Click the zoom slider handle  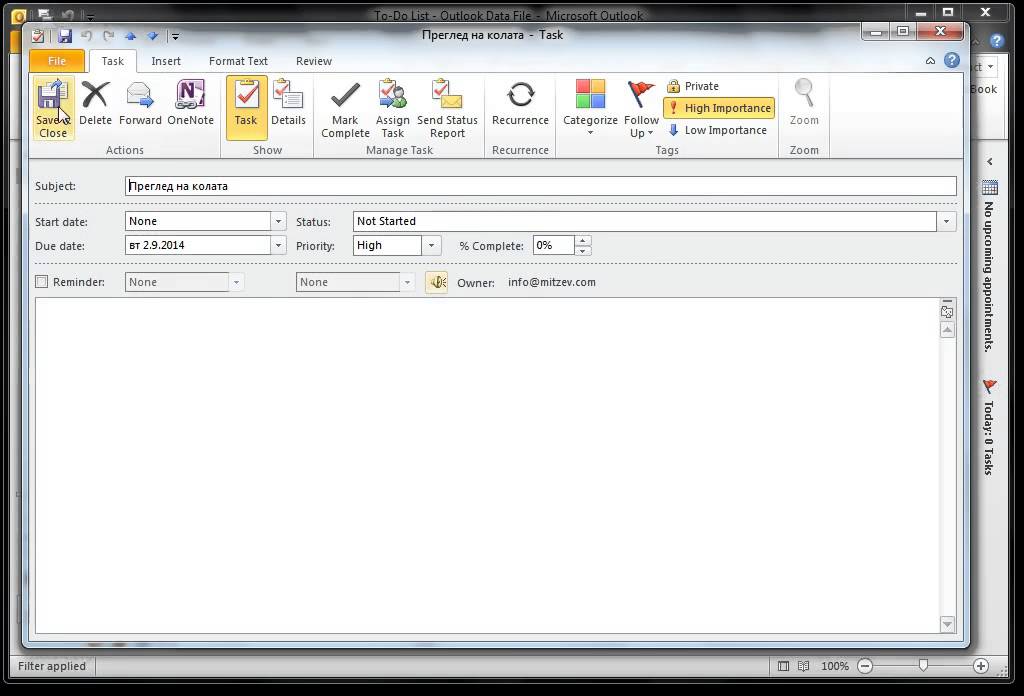(923, 666)
